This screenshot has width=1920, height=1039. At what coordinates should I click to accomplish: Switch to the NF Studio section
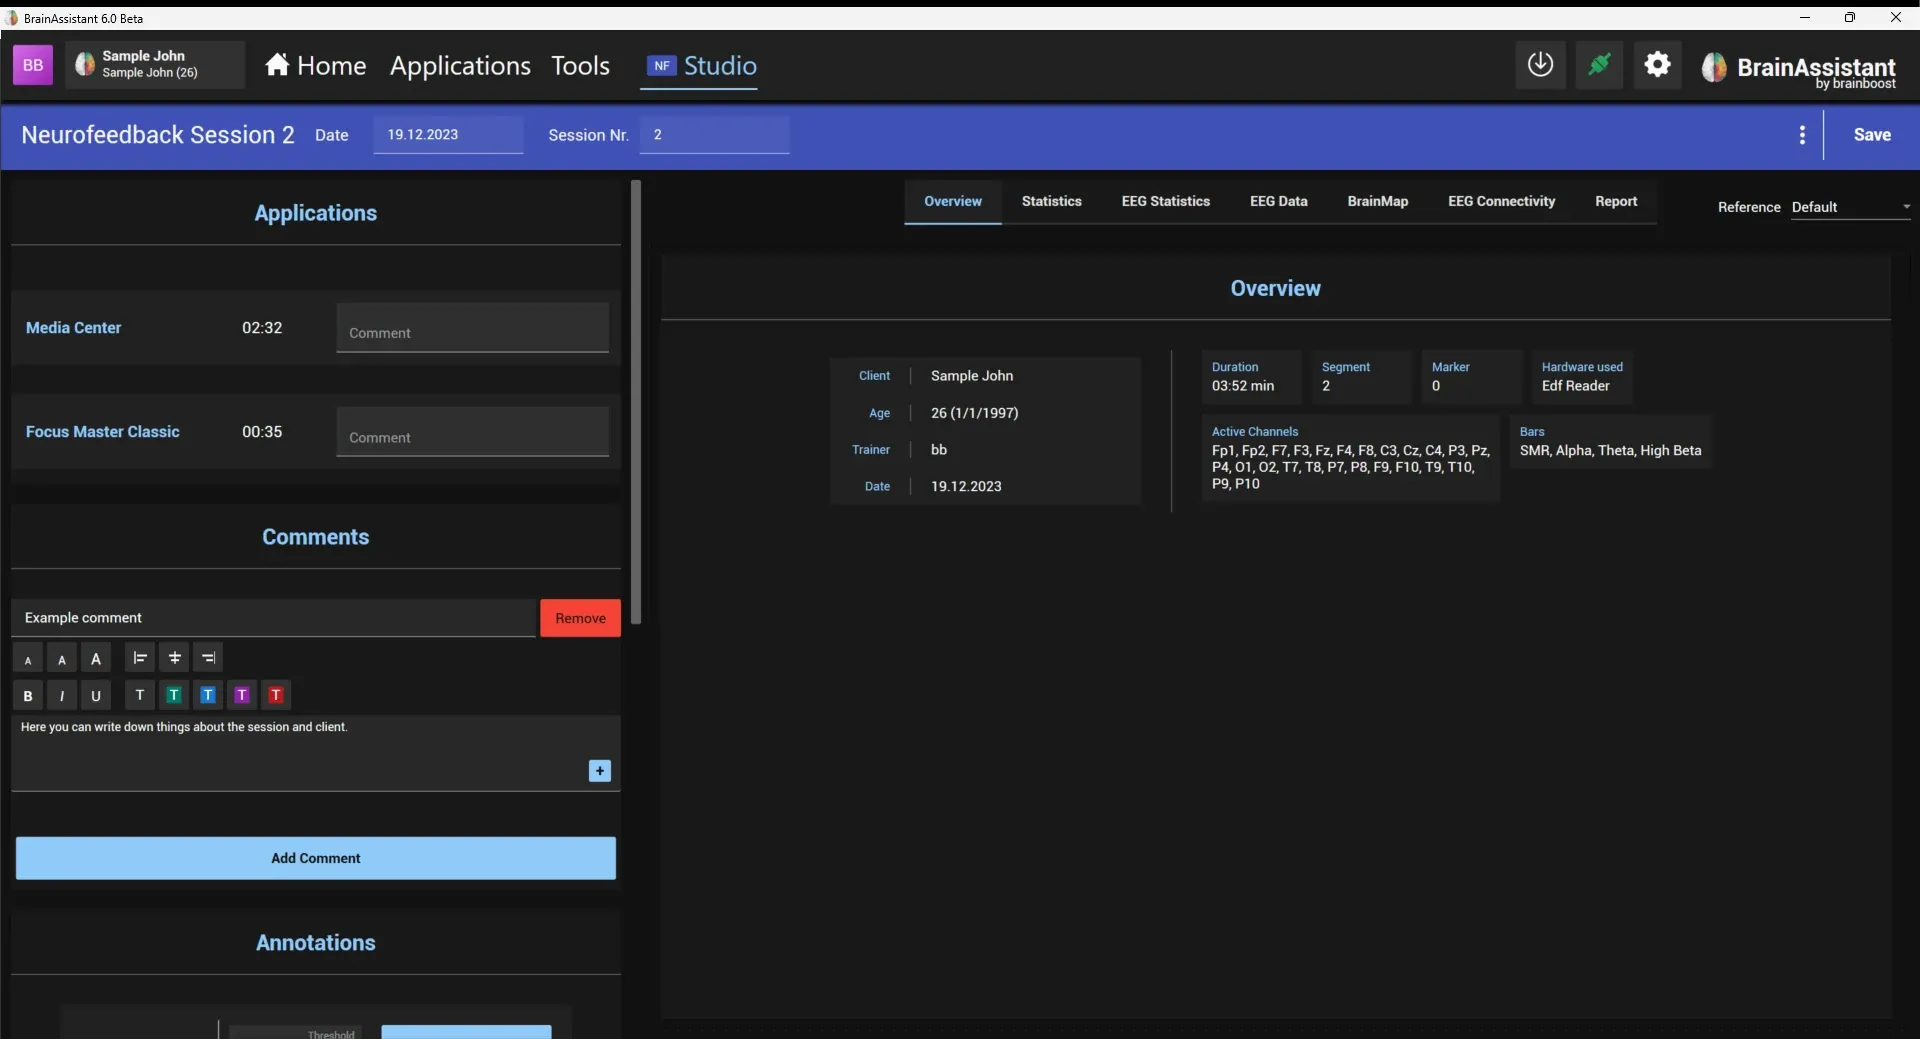[x=700, y=66]
